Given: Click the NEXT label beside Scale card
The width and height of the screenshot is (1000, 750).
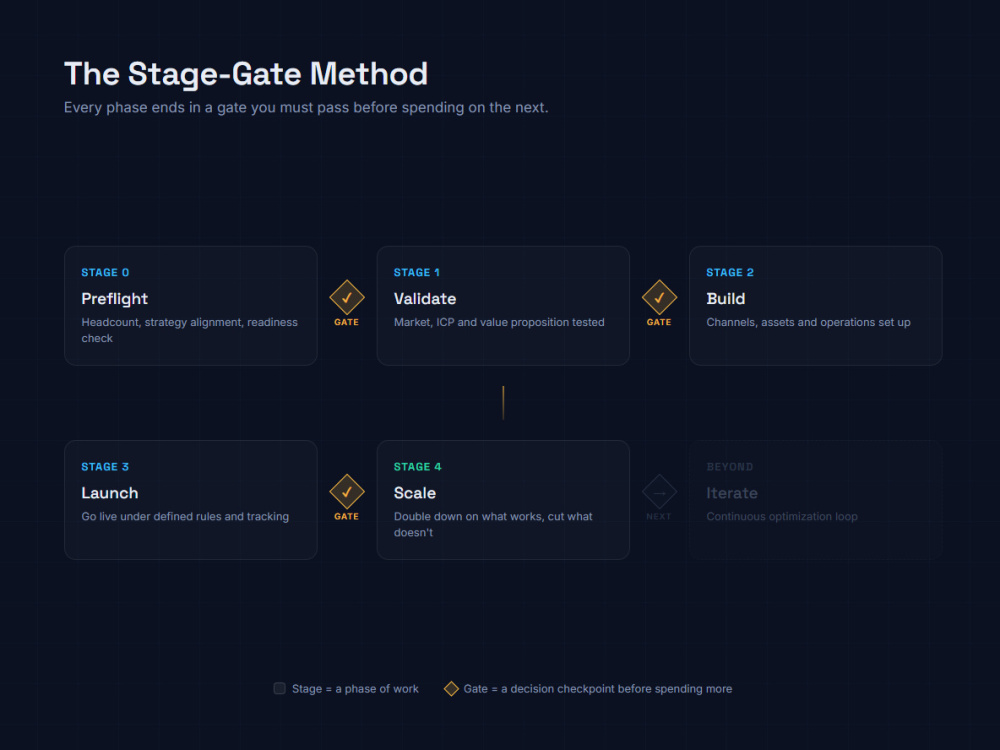Looking at the screenshot, I should (659, 517).
